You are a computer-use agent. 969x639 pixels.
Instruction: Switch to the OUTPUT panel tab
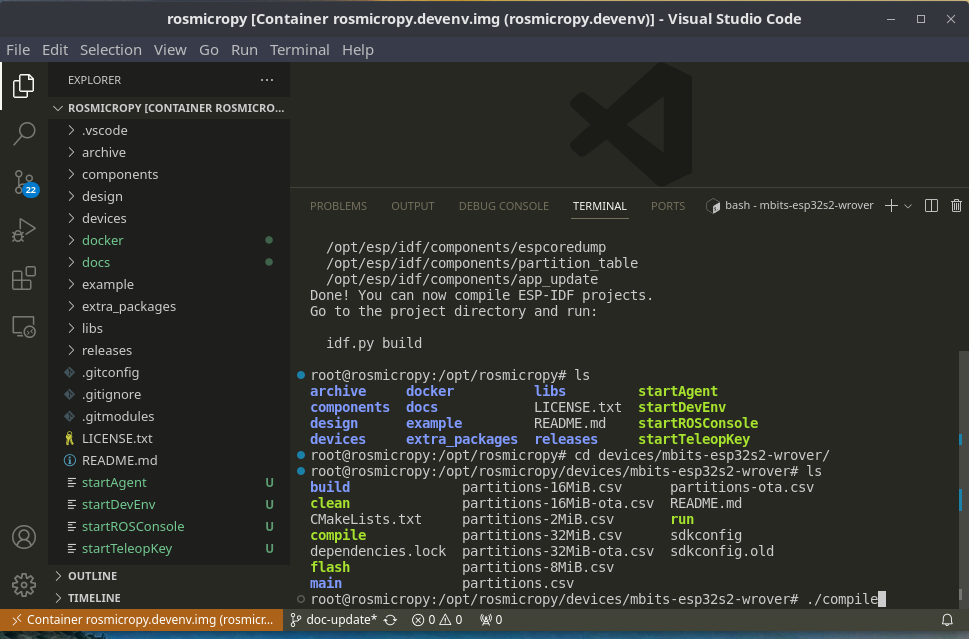click(413, 206)
